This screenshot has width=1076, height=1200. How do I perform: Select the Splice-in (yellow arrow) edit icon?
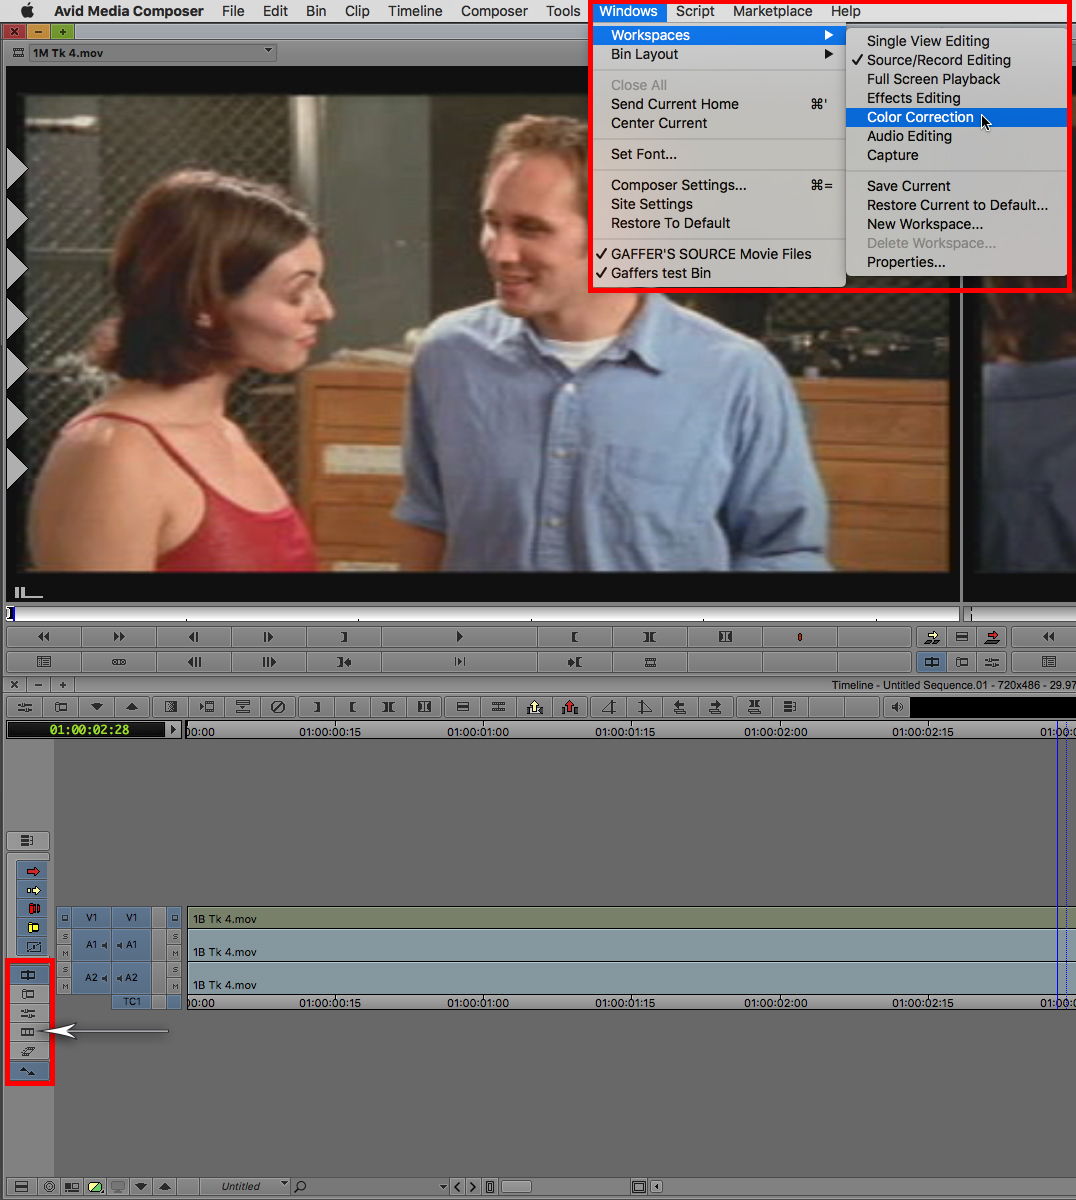[32, 890]
